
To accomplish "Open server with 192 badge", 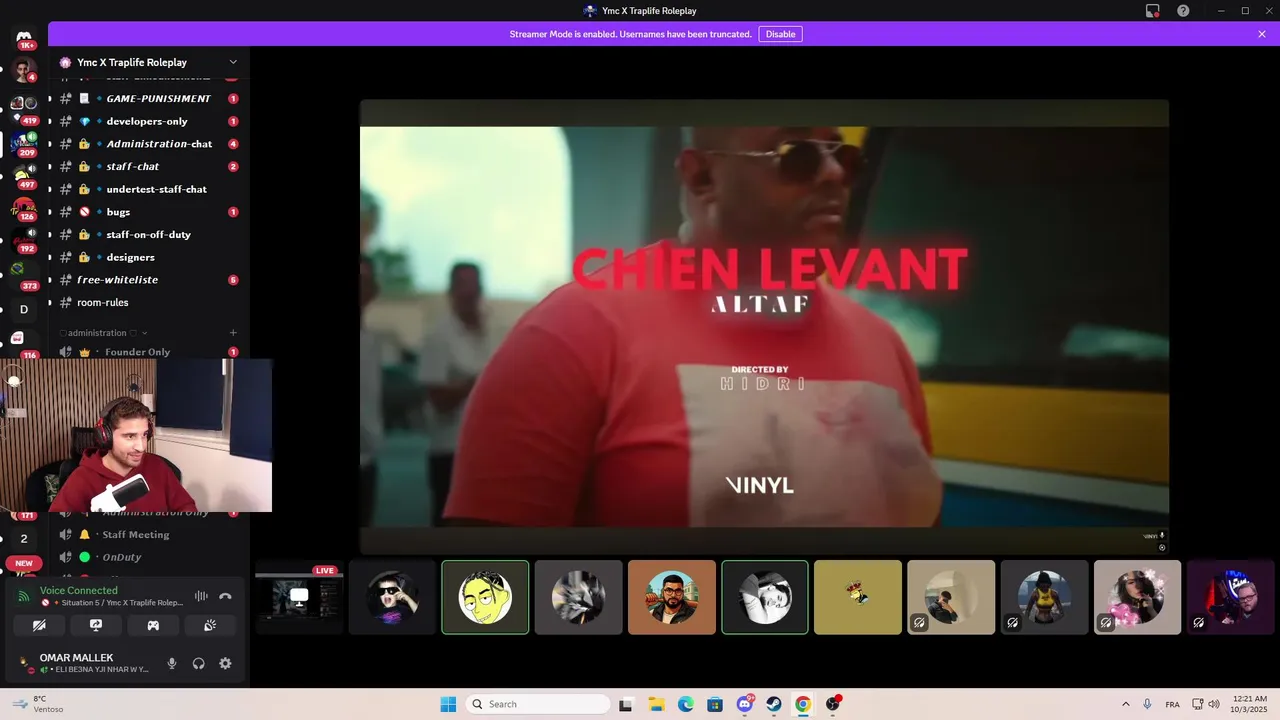I will 24,240.
